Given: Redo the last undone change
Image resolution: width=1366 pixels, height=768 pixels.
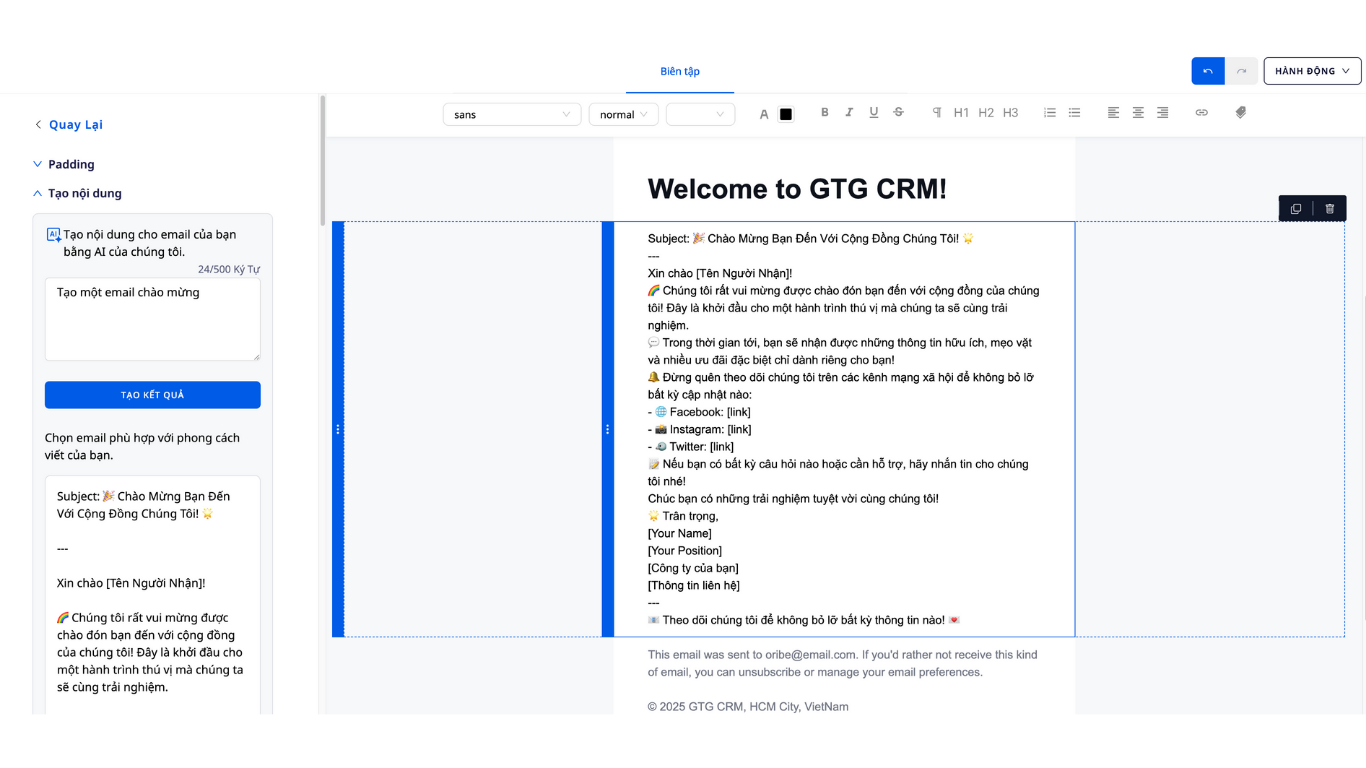Looking at the screenshot, I should (1242, 71).
